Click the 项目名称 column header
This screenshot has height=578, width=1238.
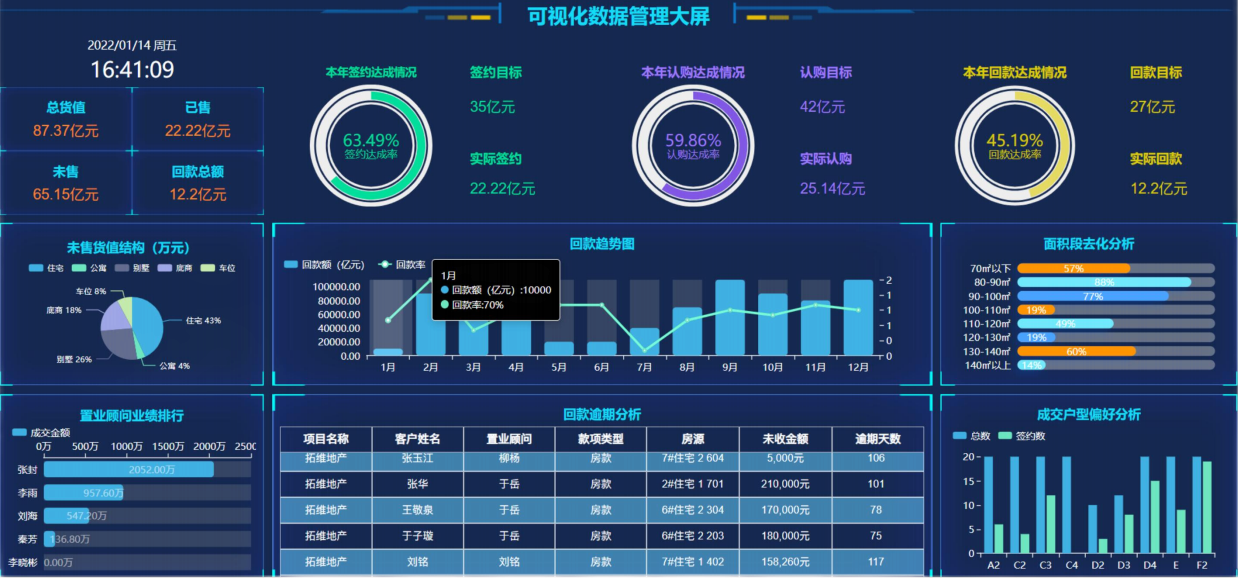pos(325,439)
